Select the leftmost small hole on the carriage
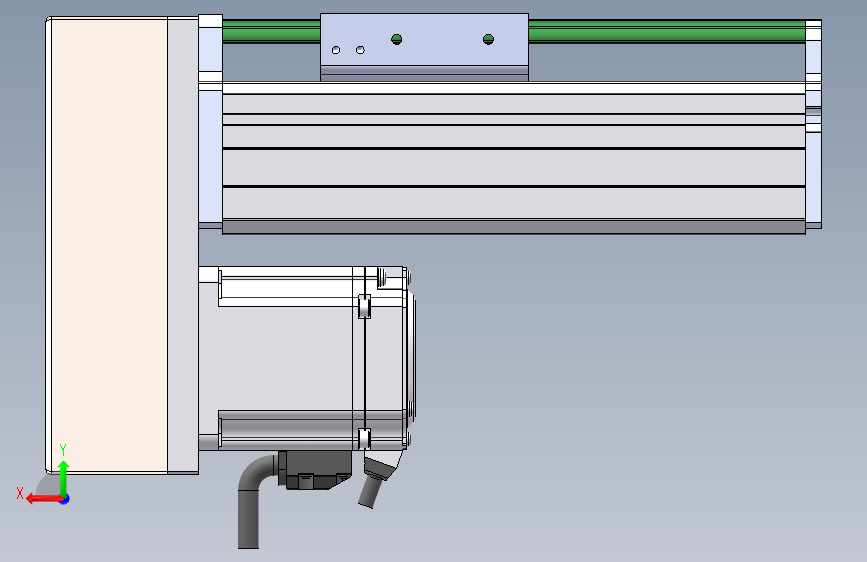This screenshot has height=562, width=867. (336, 50)
